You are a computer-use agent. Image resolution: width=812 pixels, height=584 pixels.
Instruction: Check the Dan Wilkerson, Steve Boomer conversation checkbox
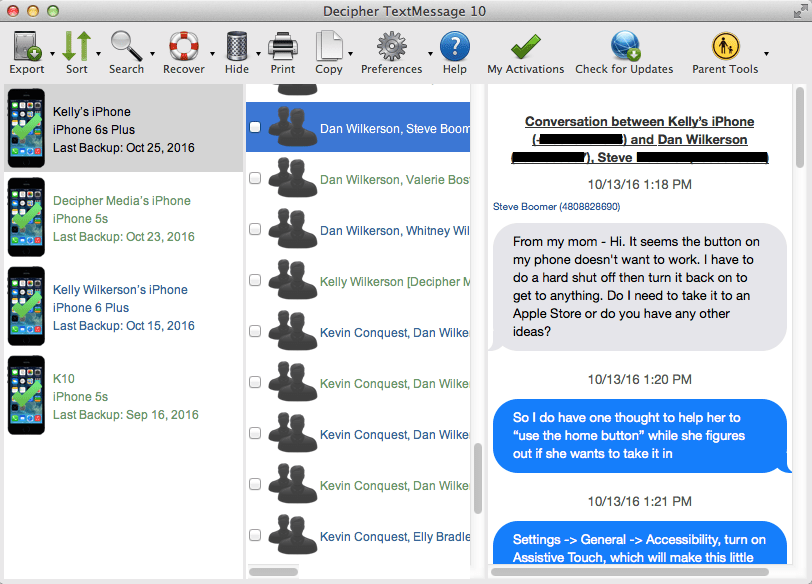[255, 127]
